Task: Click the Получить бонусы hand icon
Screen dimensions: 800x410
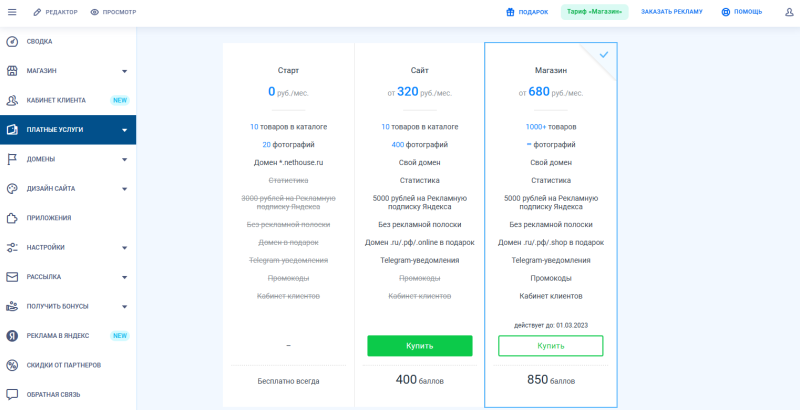Action: pyautogui.click(x=12, y=306)
